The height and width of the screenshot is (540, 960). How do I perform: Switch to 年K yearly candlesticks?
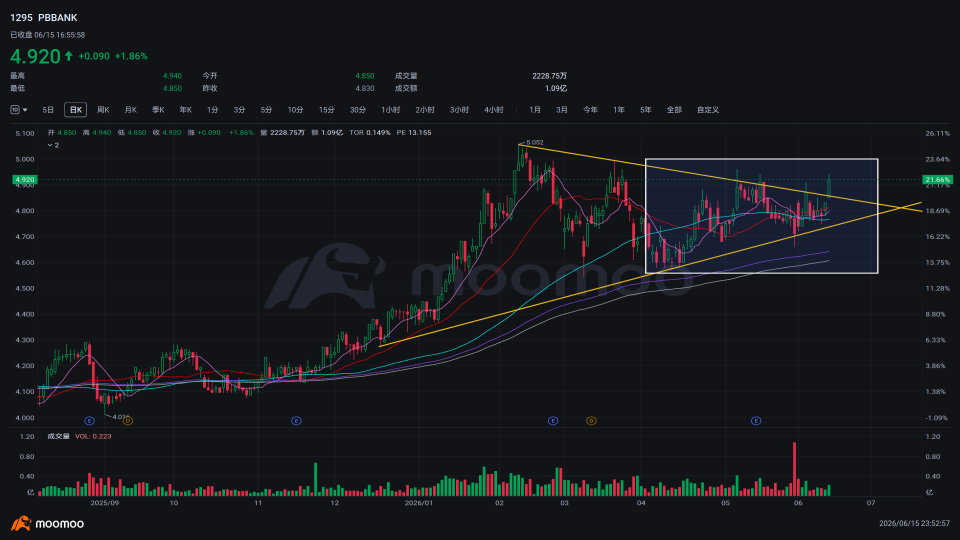coord(186,110)
